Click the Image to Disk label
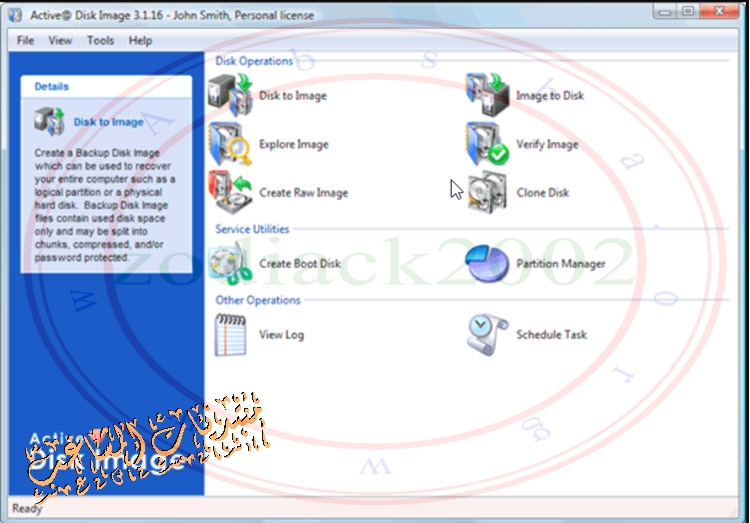The image size is (750, 523). (550, 95)
